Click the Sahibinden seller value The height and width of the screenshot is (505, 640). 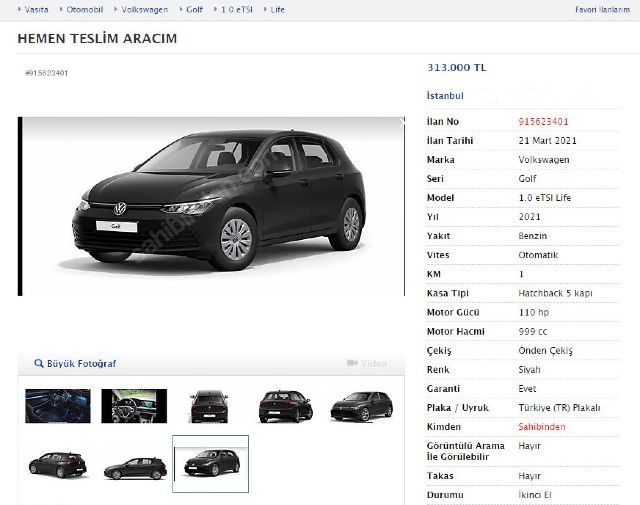click(542, 427)
